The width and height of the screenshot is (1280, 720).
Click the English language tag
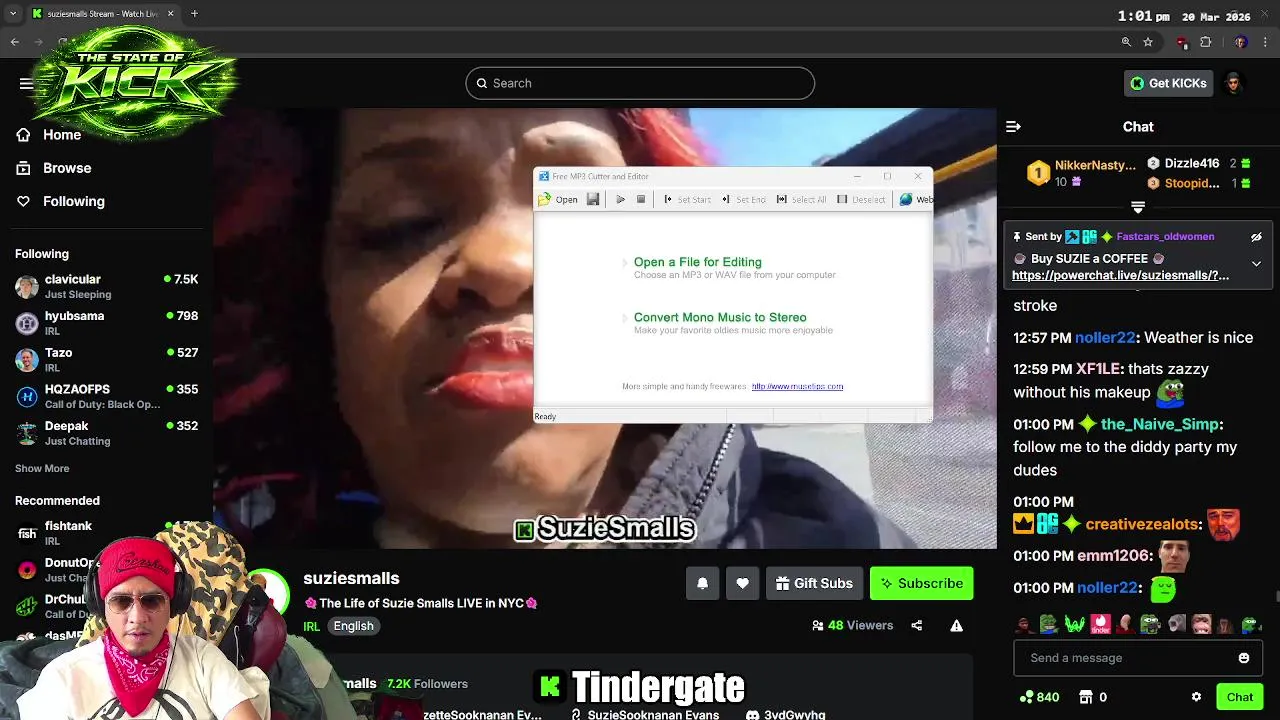353,626
